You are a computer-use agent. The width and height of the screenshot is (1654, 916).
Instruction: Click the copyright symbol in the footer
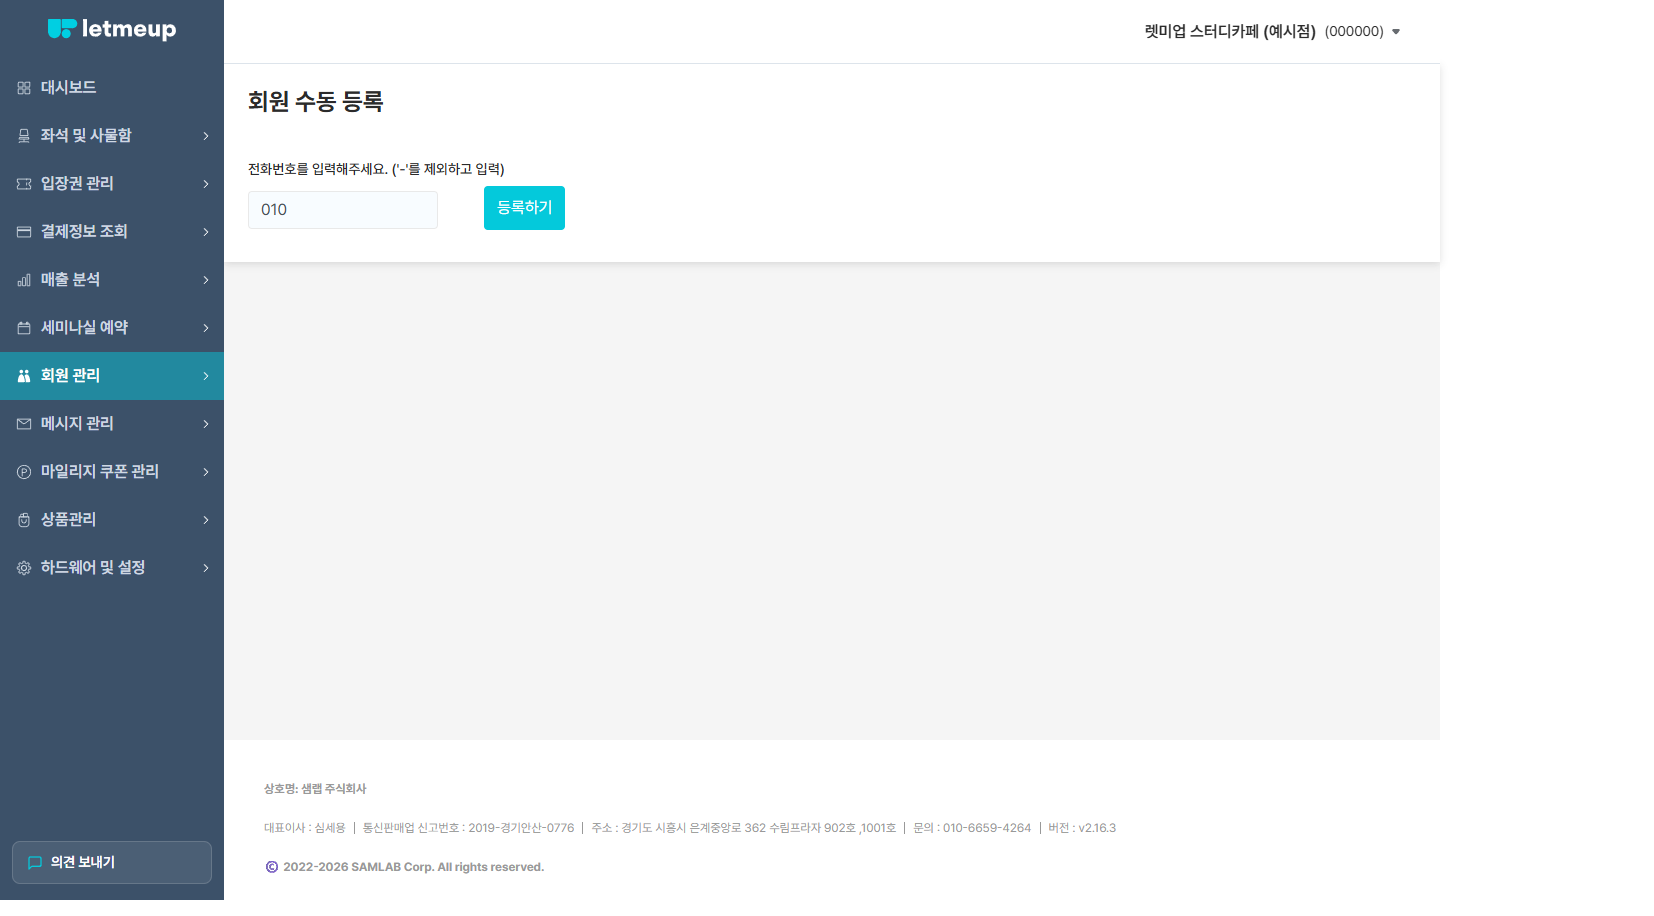coord(272,867)
